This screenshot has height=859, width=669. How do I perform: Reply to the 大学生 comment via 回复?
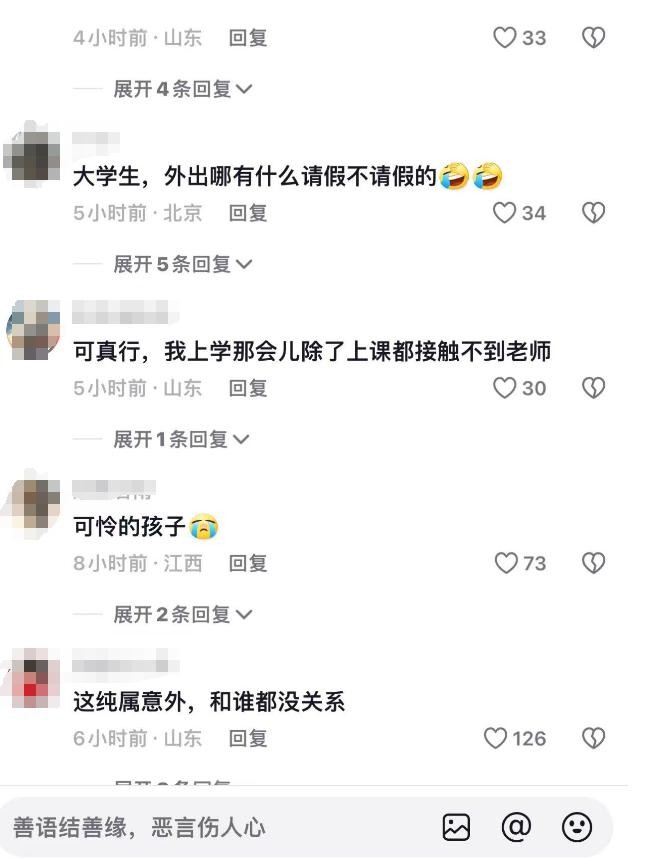(x=248, y=213)
